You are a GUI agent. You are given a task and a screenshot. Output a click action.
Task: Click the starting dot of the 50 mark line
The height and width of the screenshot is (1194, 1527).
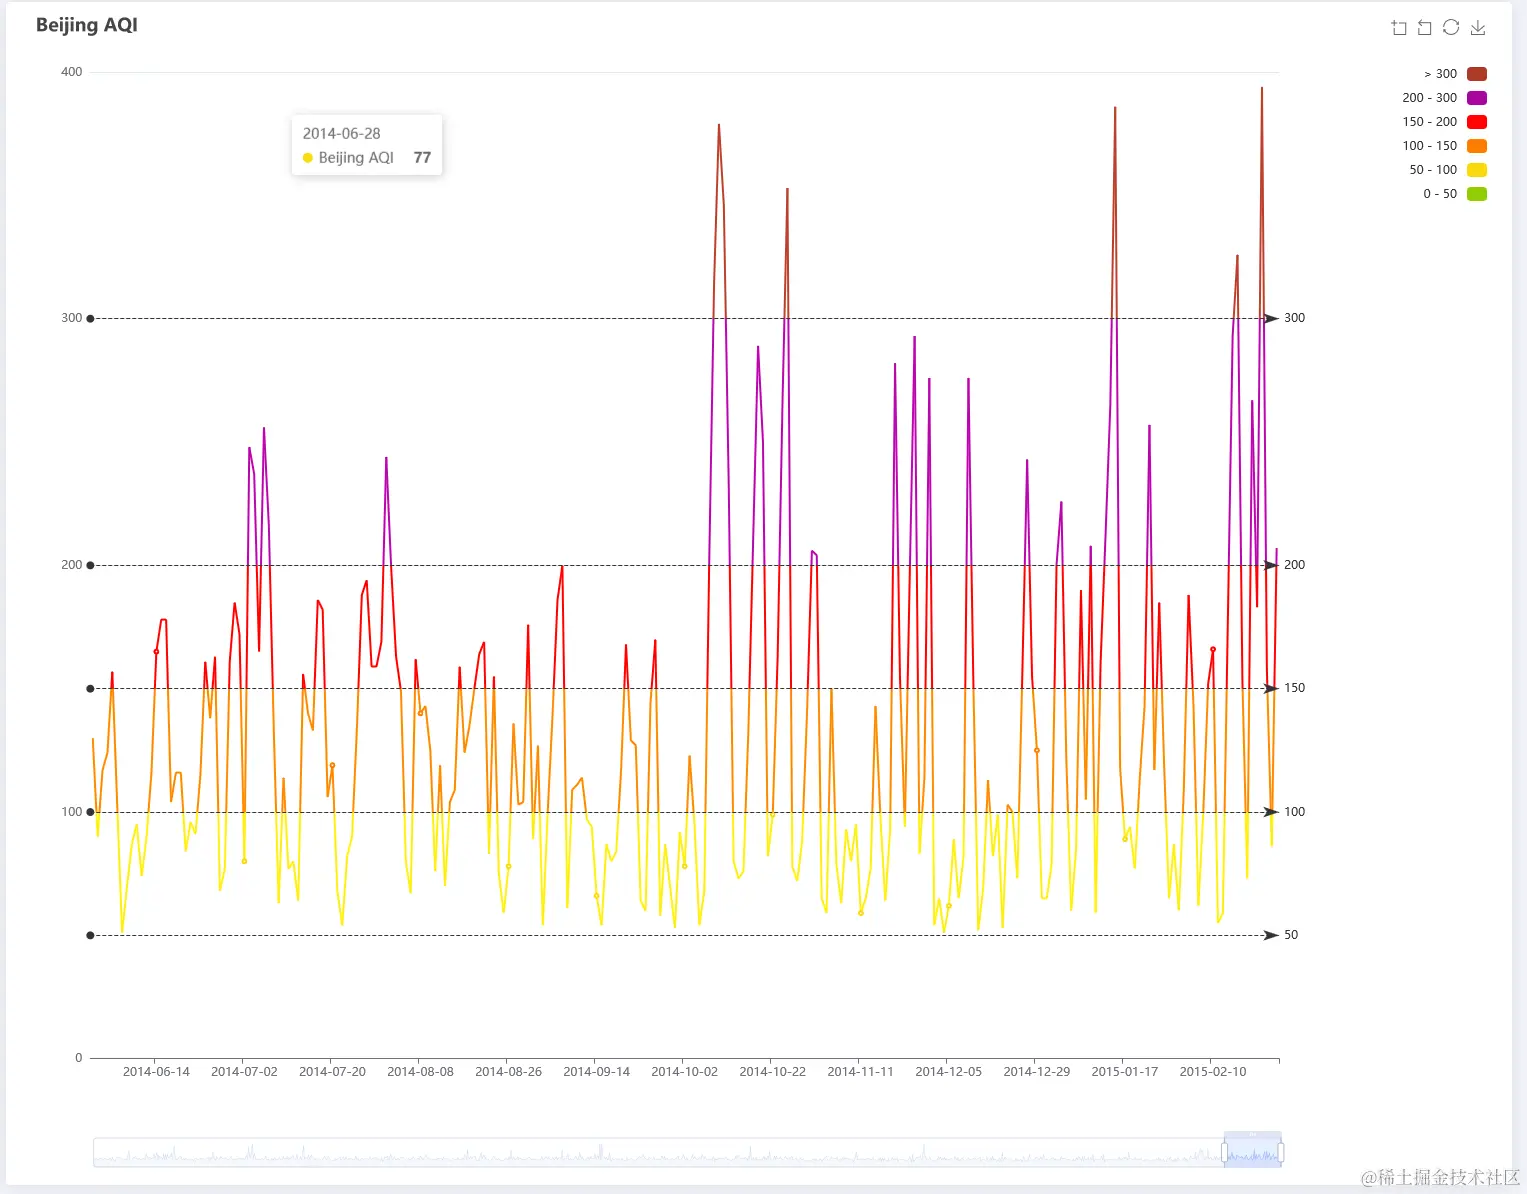point(90,936)
